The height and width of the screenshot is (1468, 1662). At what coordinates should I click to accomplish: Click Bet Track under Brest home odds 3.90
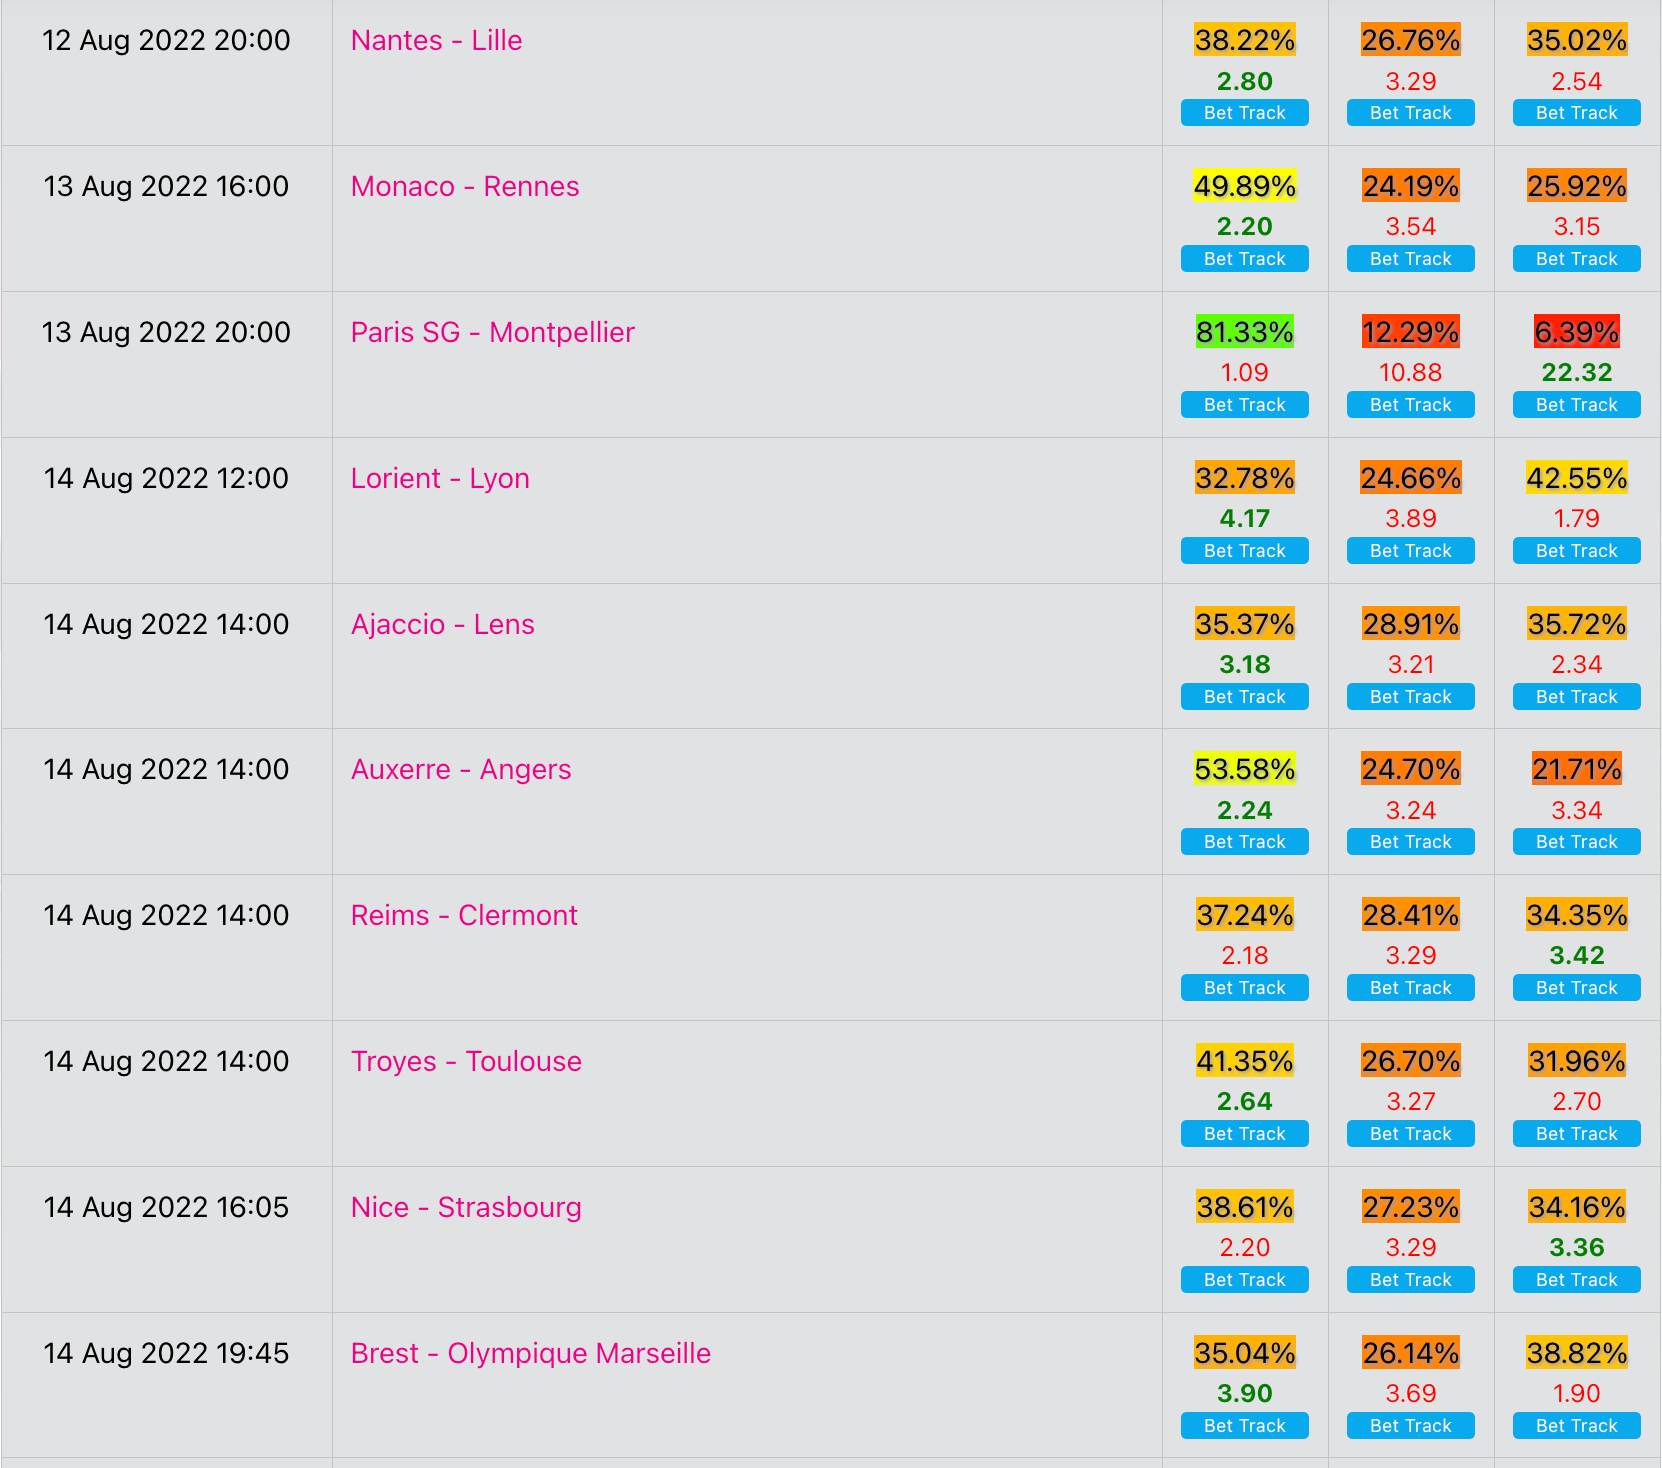(x=1245, y=1426)
